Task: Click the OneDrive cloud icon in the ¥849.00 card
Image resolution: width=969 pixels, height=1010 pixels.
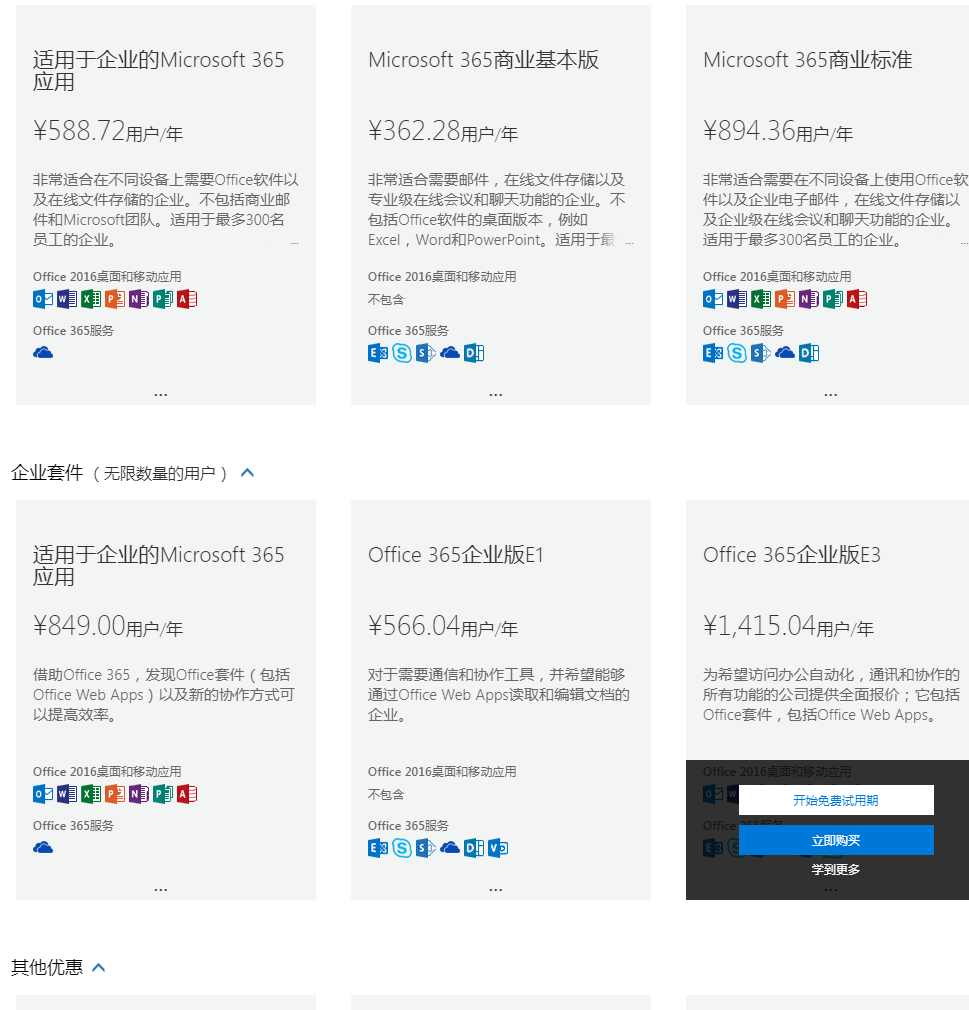Action: pyautogui.click(x=43, y=848)
